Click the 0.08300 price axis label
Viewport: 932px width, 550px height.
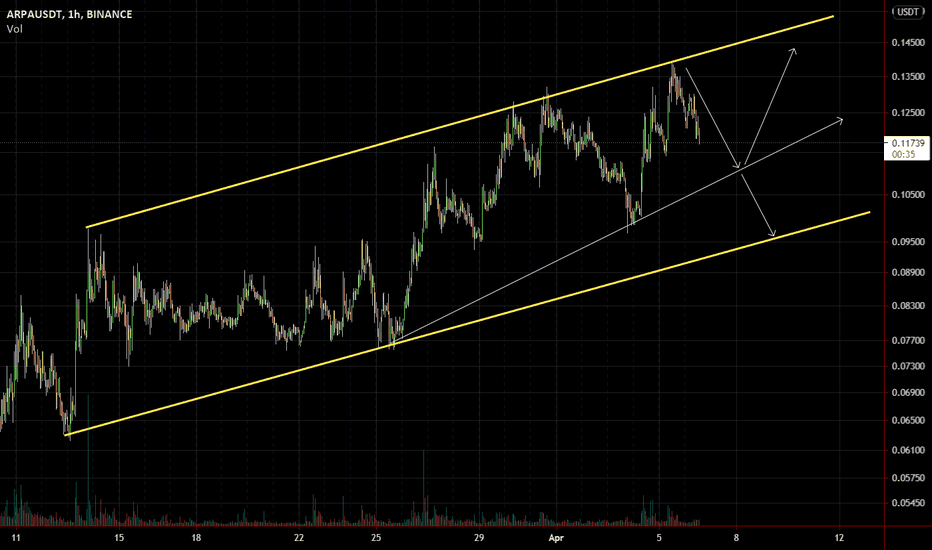pyautogui.click(x=908, y=306)
